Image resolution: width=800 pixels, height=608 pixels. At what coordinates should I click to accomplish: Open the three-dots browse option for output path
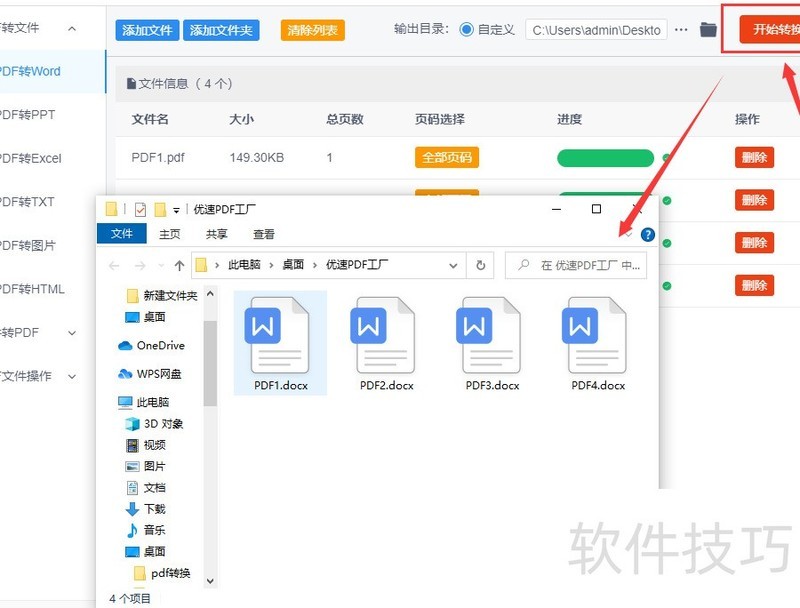coord(681,30)
